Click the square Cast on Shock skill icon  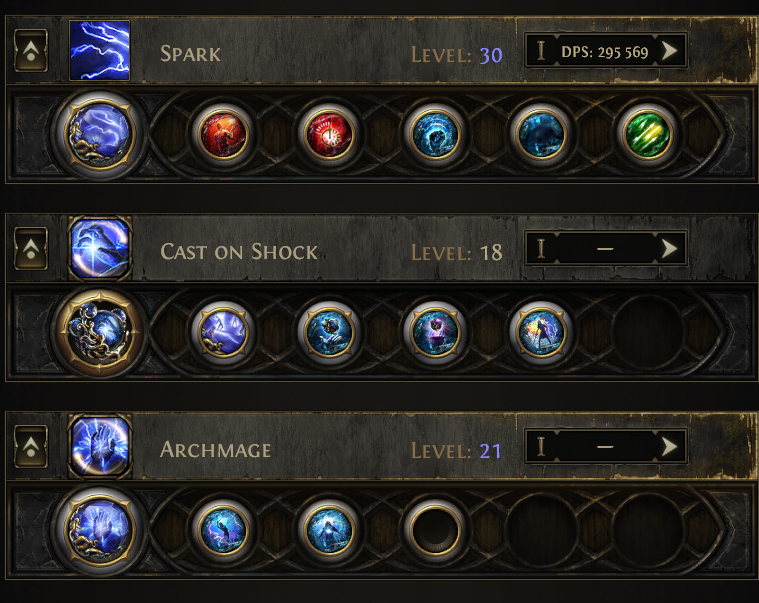point(99,249)
